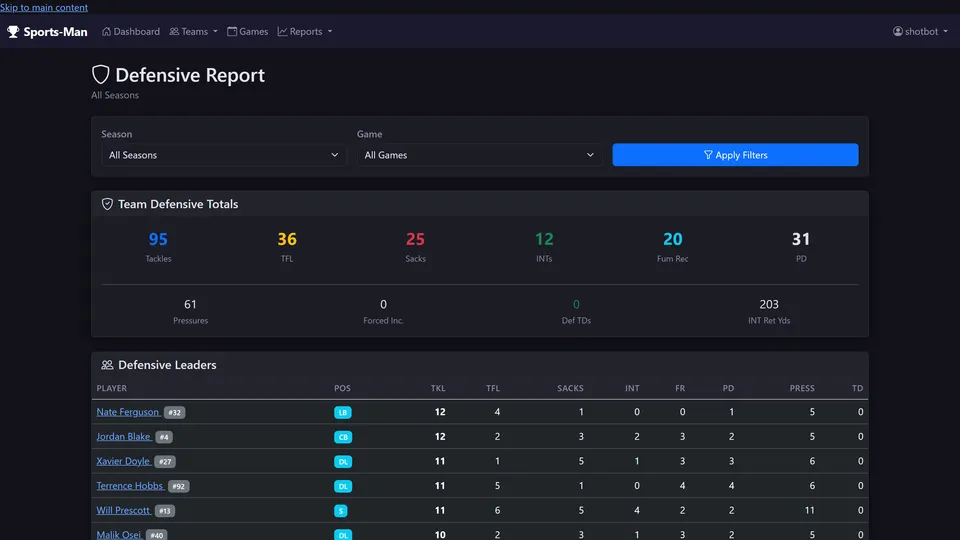Open the Game dropdown showing All Games

click(479, 155)
